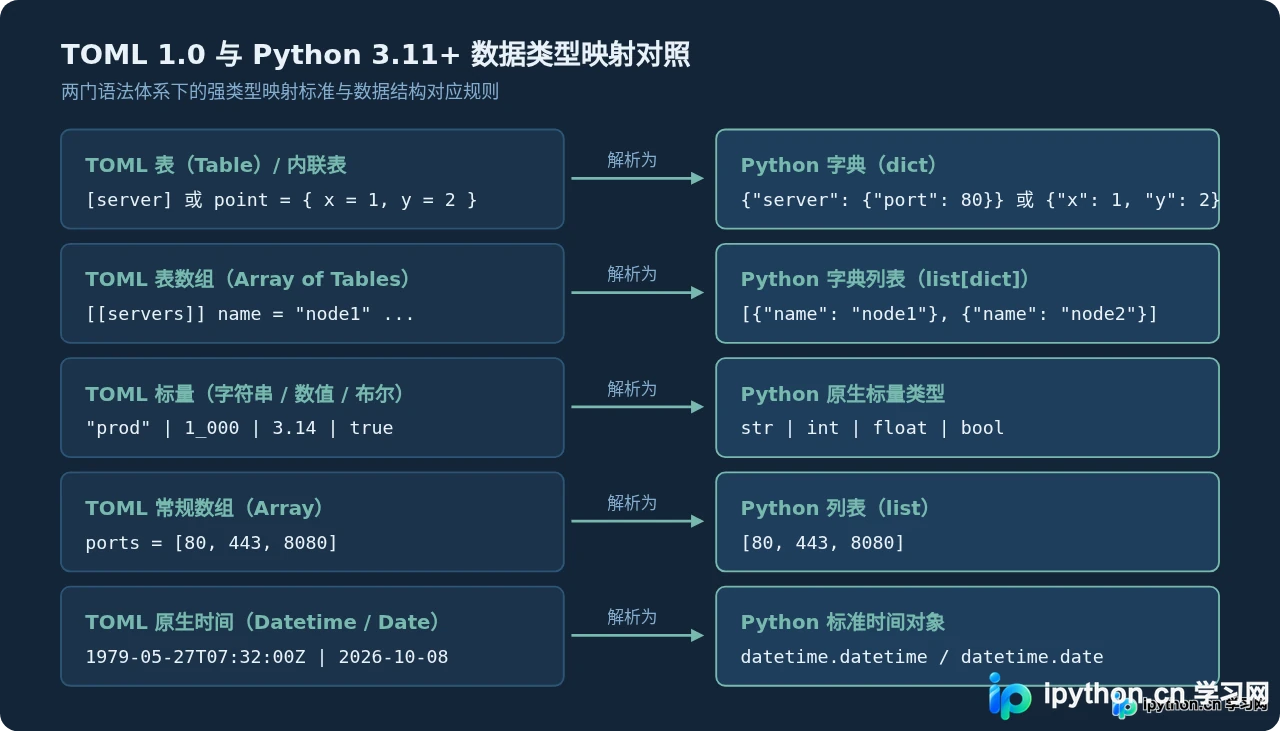Select the heading "TOML 标量（字符串 / 数值 / 布尔）"
Viewport: 1280px width, 732px height.
coord(245,394)
